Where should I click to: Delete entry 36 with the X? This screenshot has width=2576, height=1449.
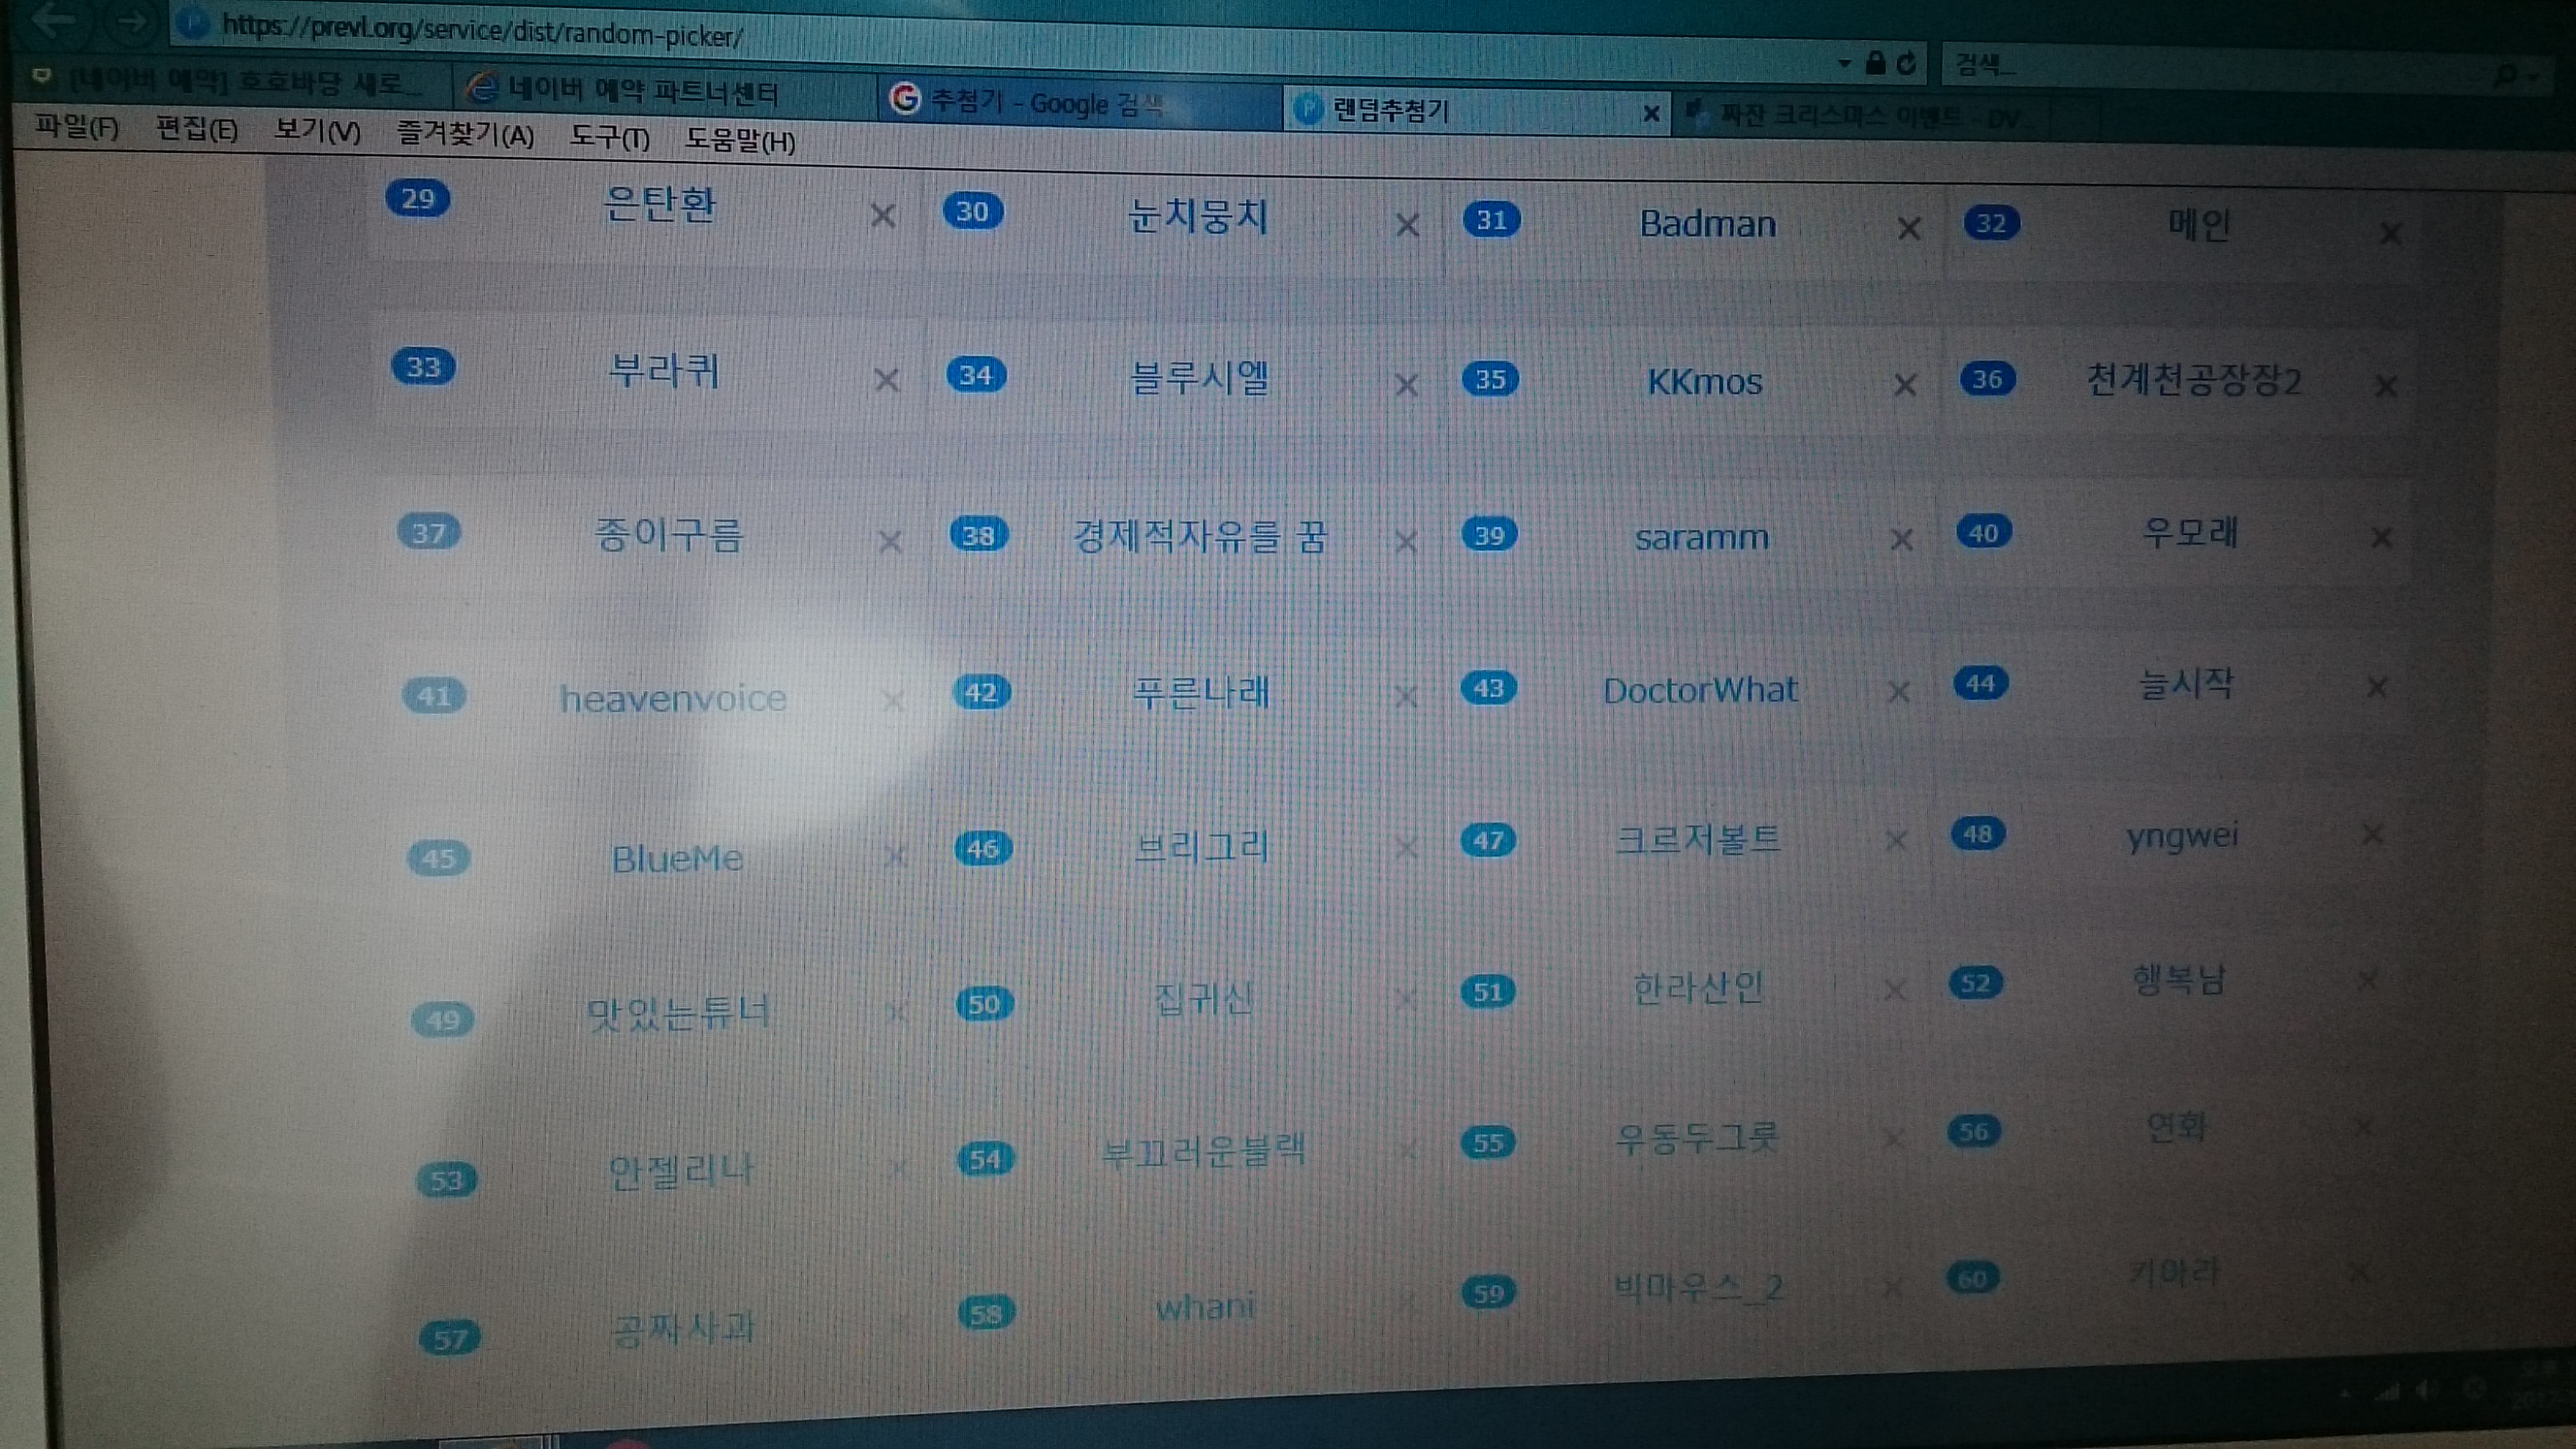coord(2386,386)
